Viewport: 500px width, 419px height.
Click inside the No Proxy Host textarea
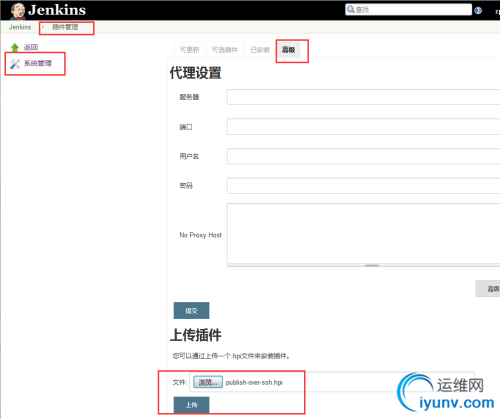point(363,233)
